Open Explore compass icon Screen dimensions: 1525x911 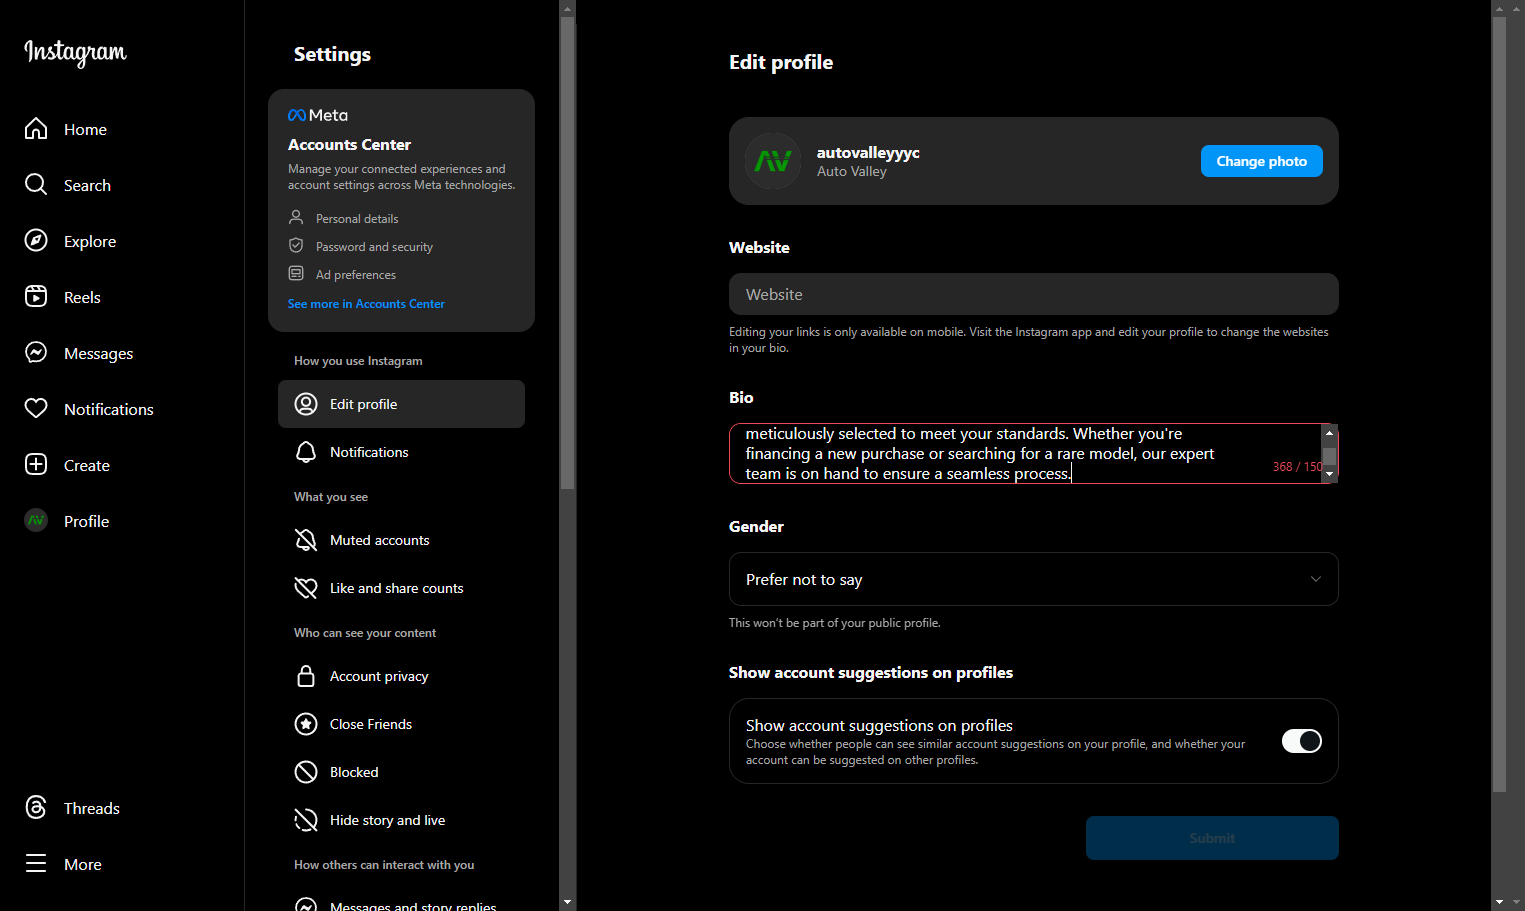pos(36,241)
